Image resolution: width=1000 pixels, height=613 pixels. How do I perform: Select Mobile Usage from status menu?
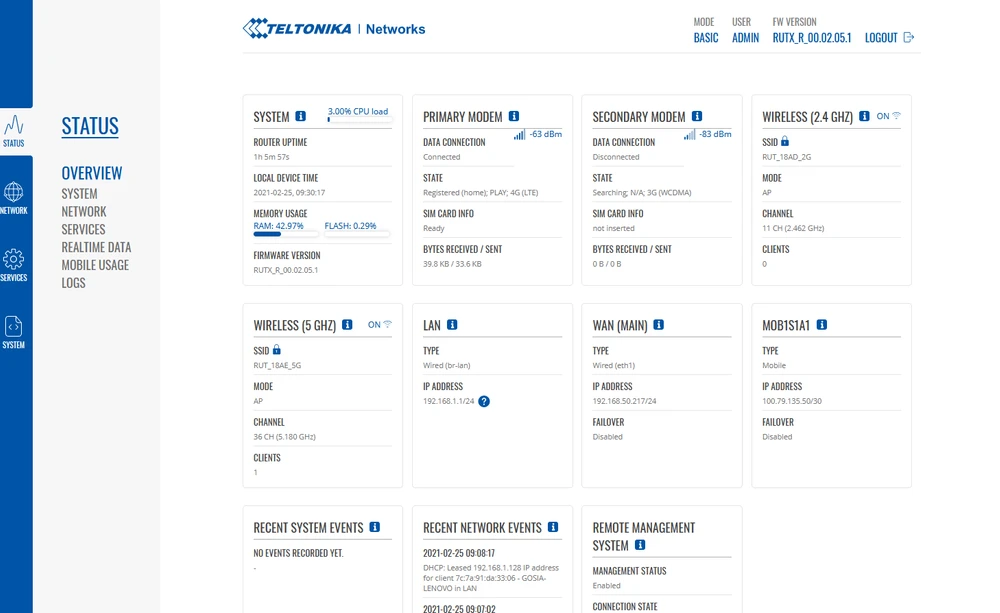pos(95,265)
